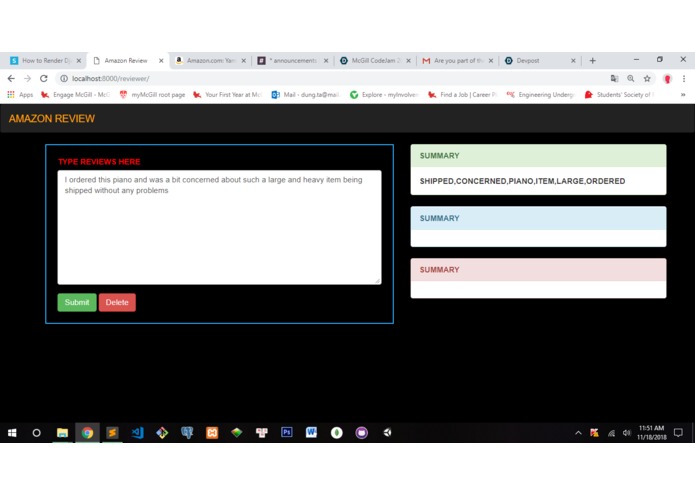Click the AMAZON REVIEW header title

pos(52,119)
